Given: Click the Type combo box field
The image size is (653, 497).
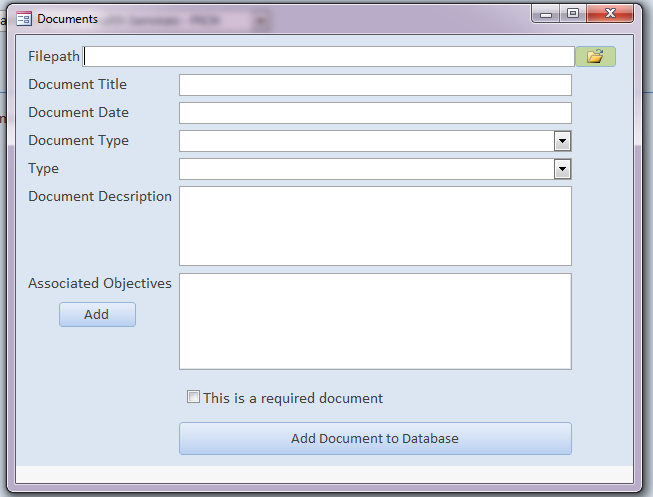Looking at the screenshot, I should (367, 169).
